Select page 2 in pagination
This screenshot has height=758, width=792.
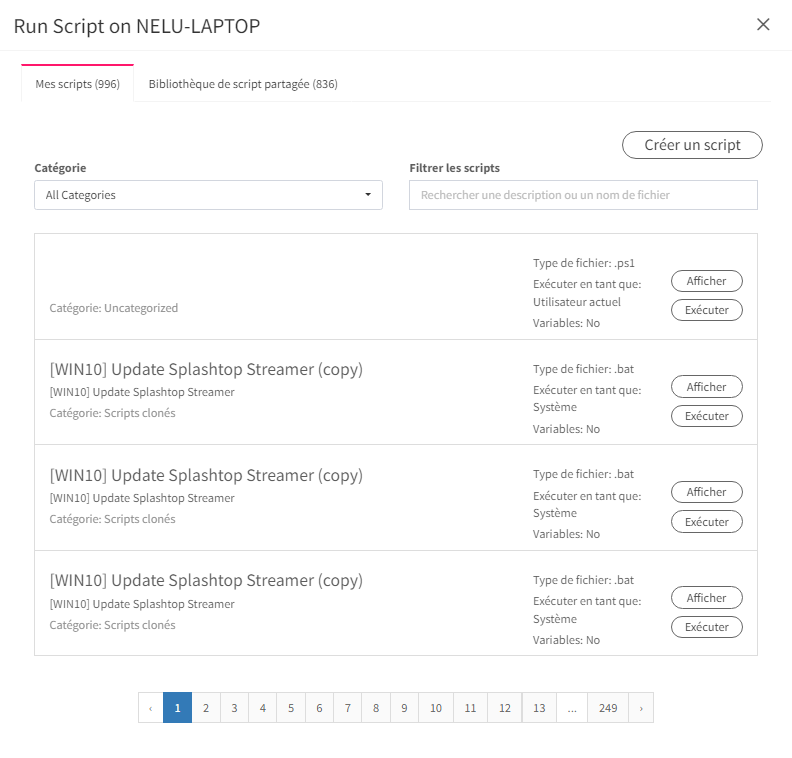click(x=206, y=708)
